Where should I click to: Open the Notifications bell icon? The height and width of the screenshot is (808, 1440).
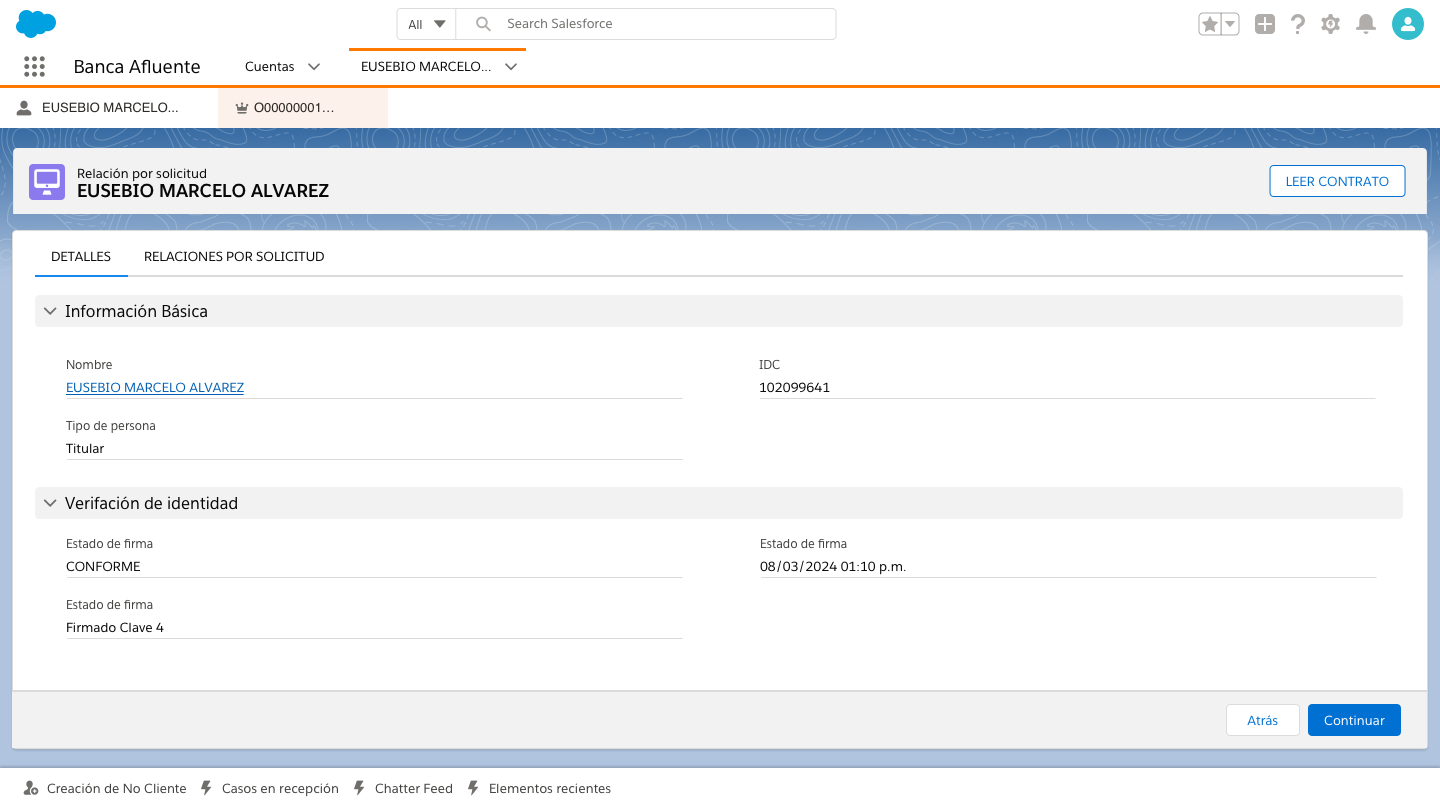[x=1366, y=24]
